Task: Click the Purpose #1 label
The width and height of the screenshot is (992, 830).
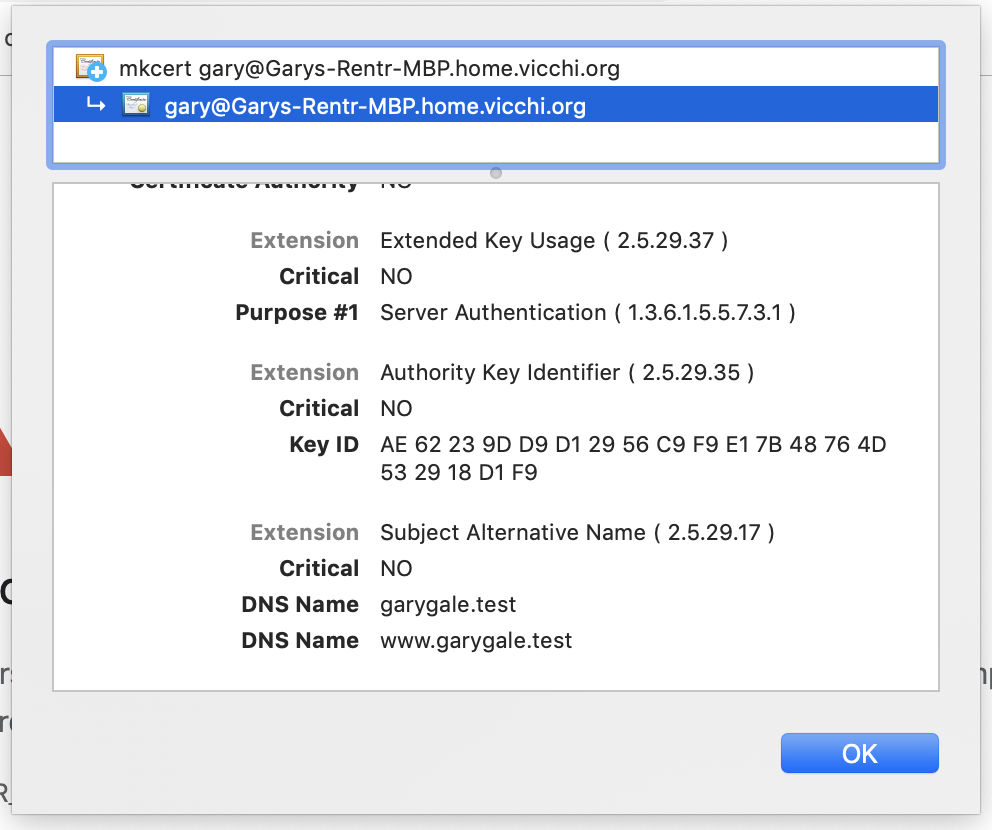Action: [297, 313]
